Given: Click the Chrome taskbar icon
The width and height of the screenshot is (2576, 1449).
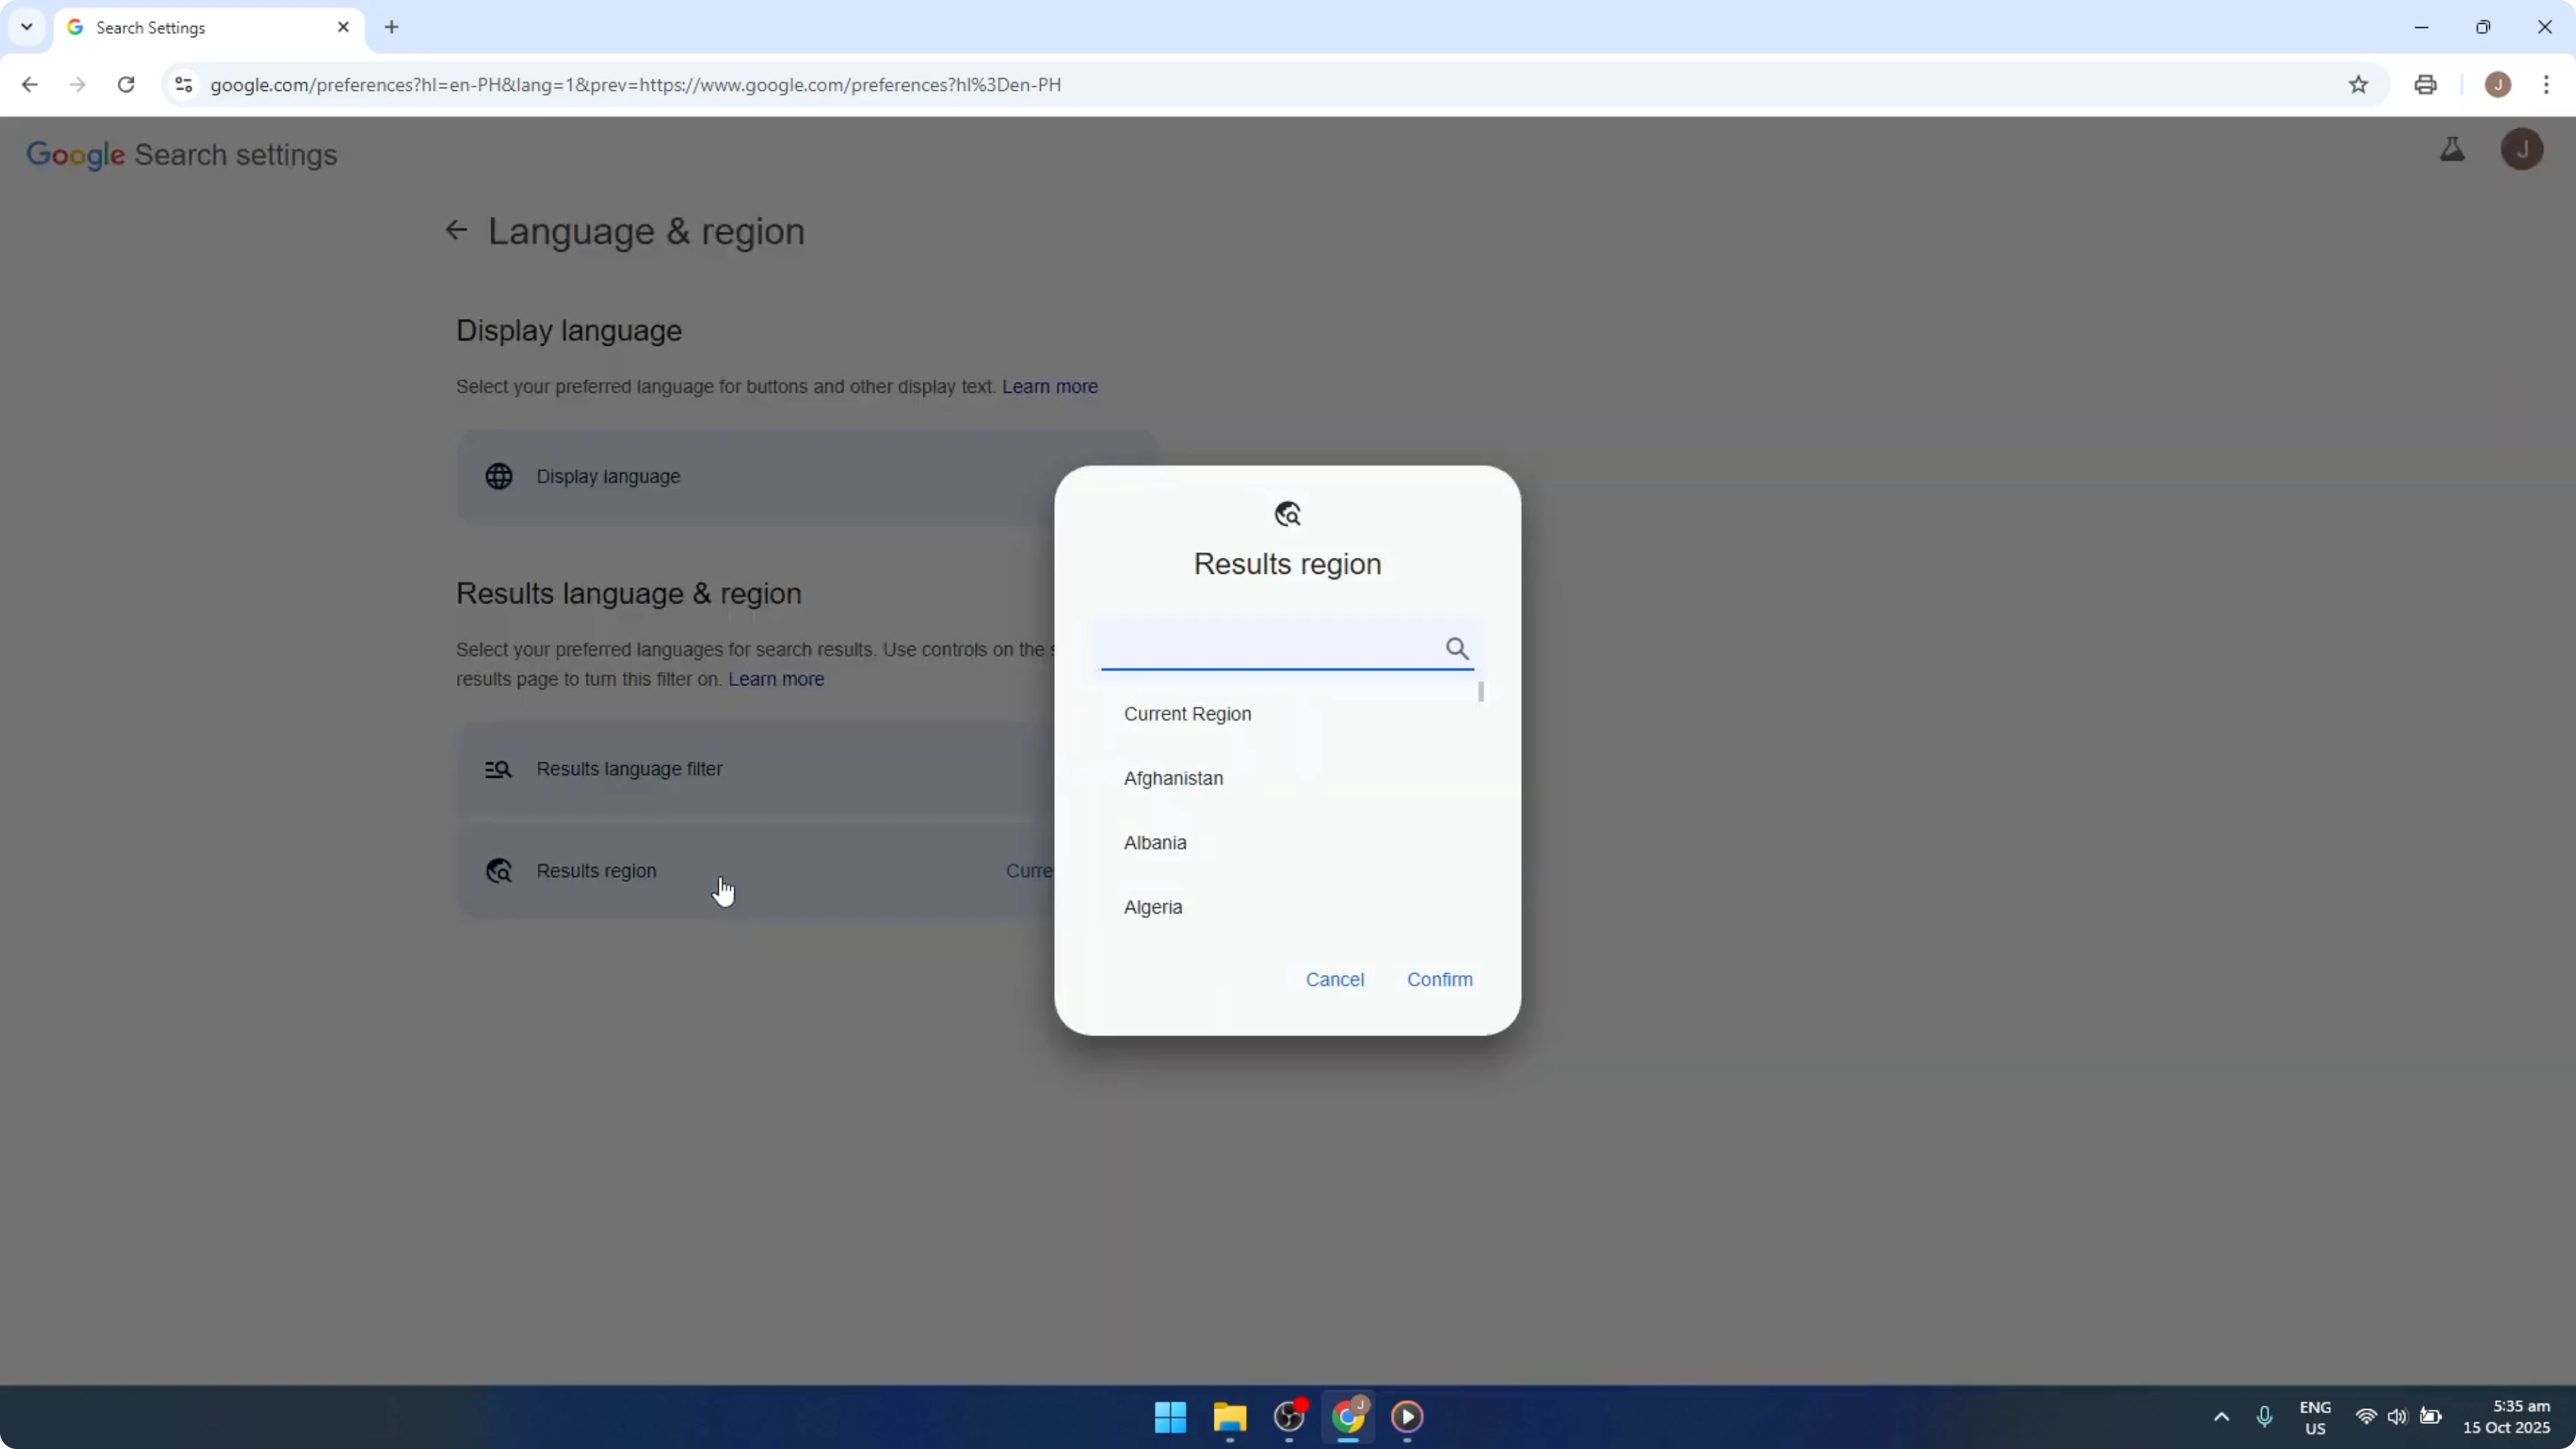Looking at the screenshot, I should [1348, 1417].
